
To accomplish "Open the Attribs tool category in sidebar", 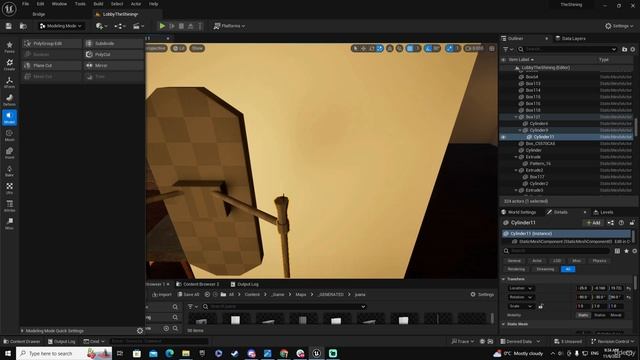I will (x=9, y=206).
